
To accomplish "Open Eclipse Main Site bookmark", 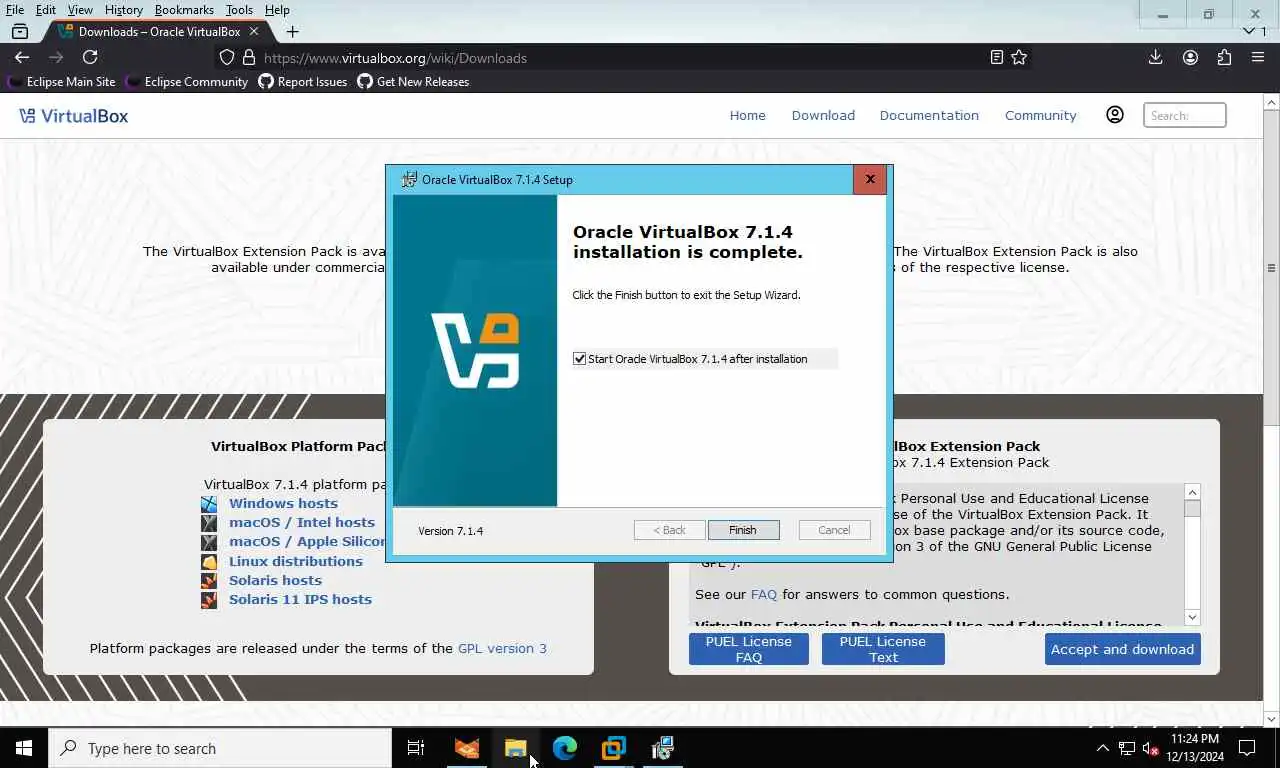I will (61, 82).
